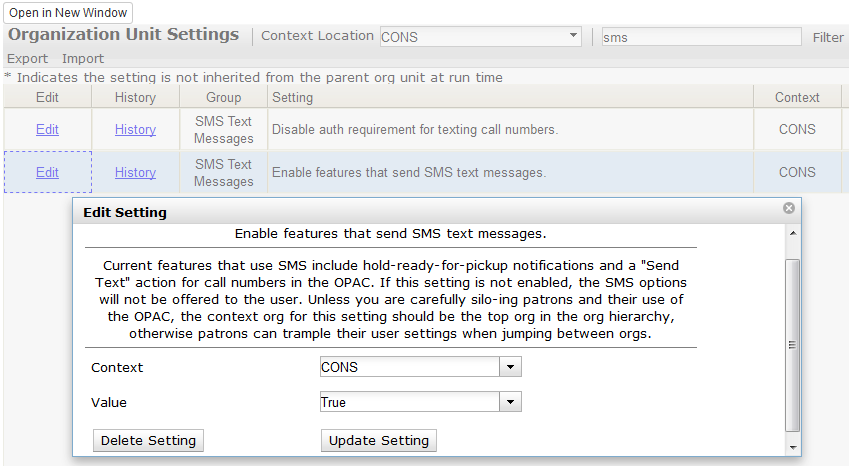Click Open in New Window button

point(68,13)
